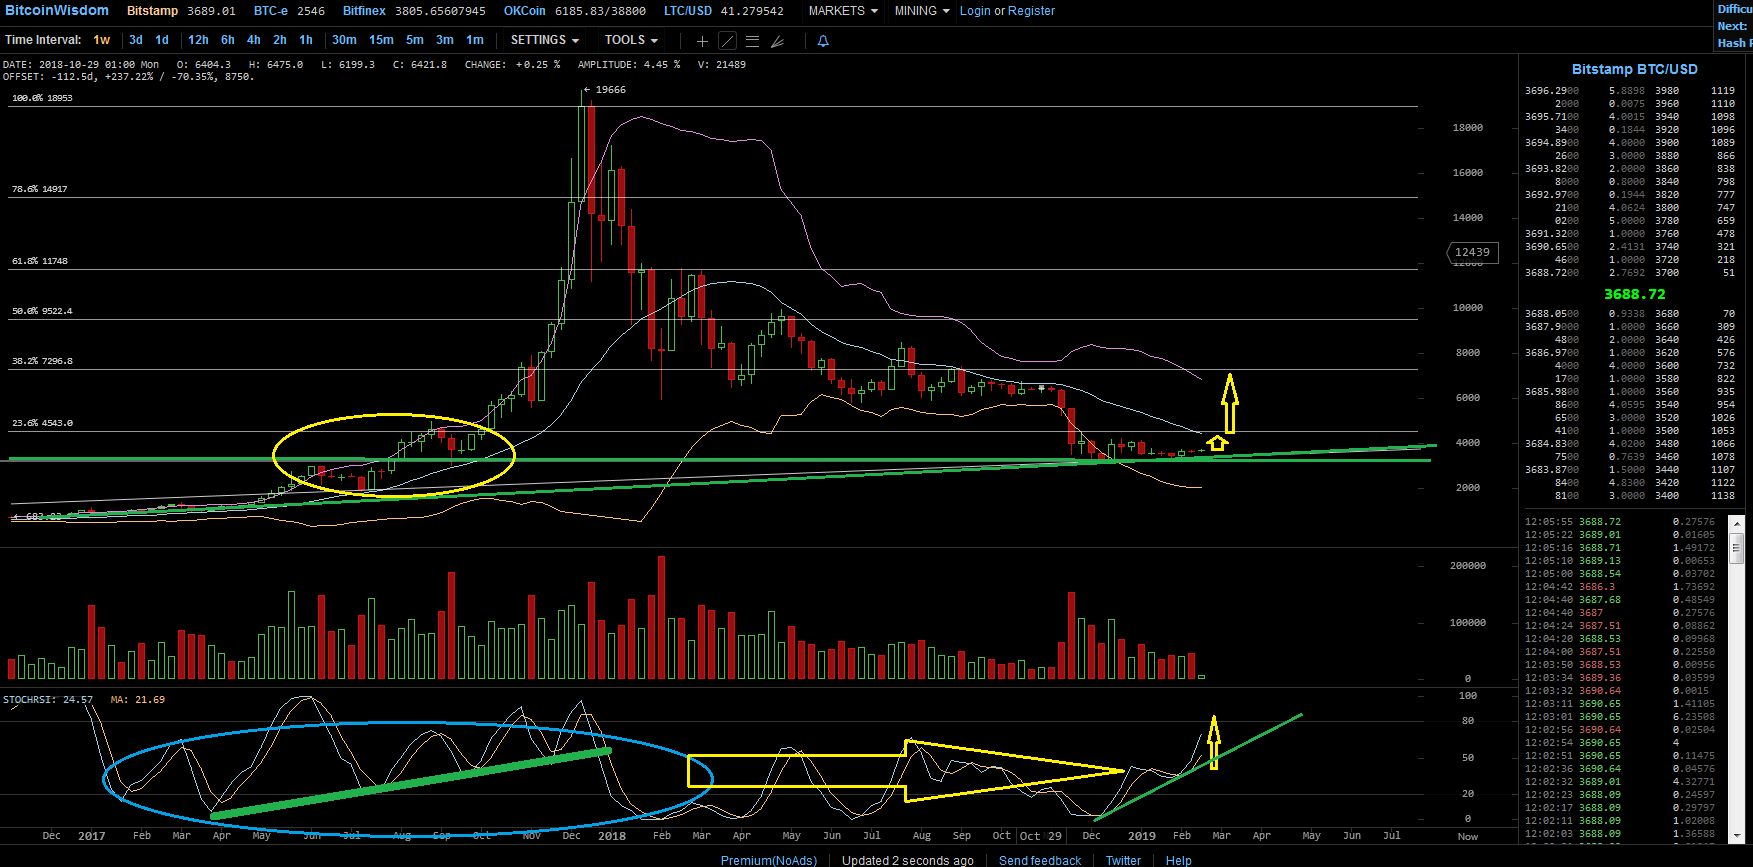The width and height of the screenshot is (1753, 867).
Task: Choose the horizontal lines drawing tool
Action: tap(753, 41)
